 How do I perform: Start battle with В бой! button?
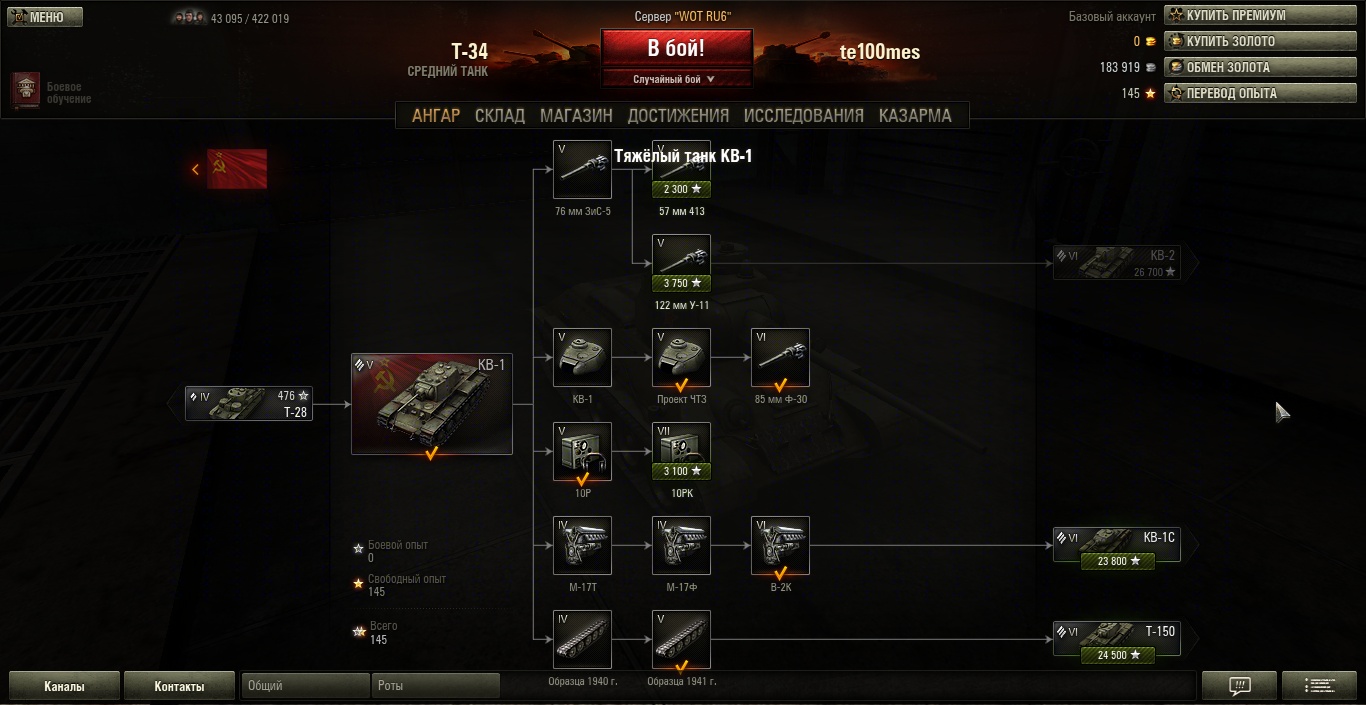[x=676, y=48]
